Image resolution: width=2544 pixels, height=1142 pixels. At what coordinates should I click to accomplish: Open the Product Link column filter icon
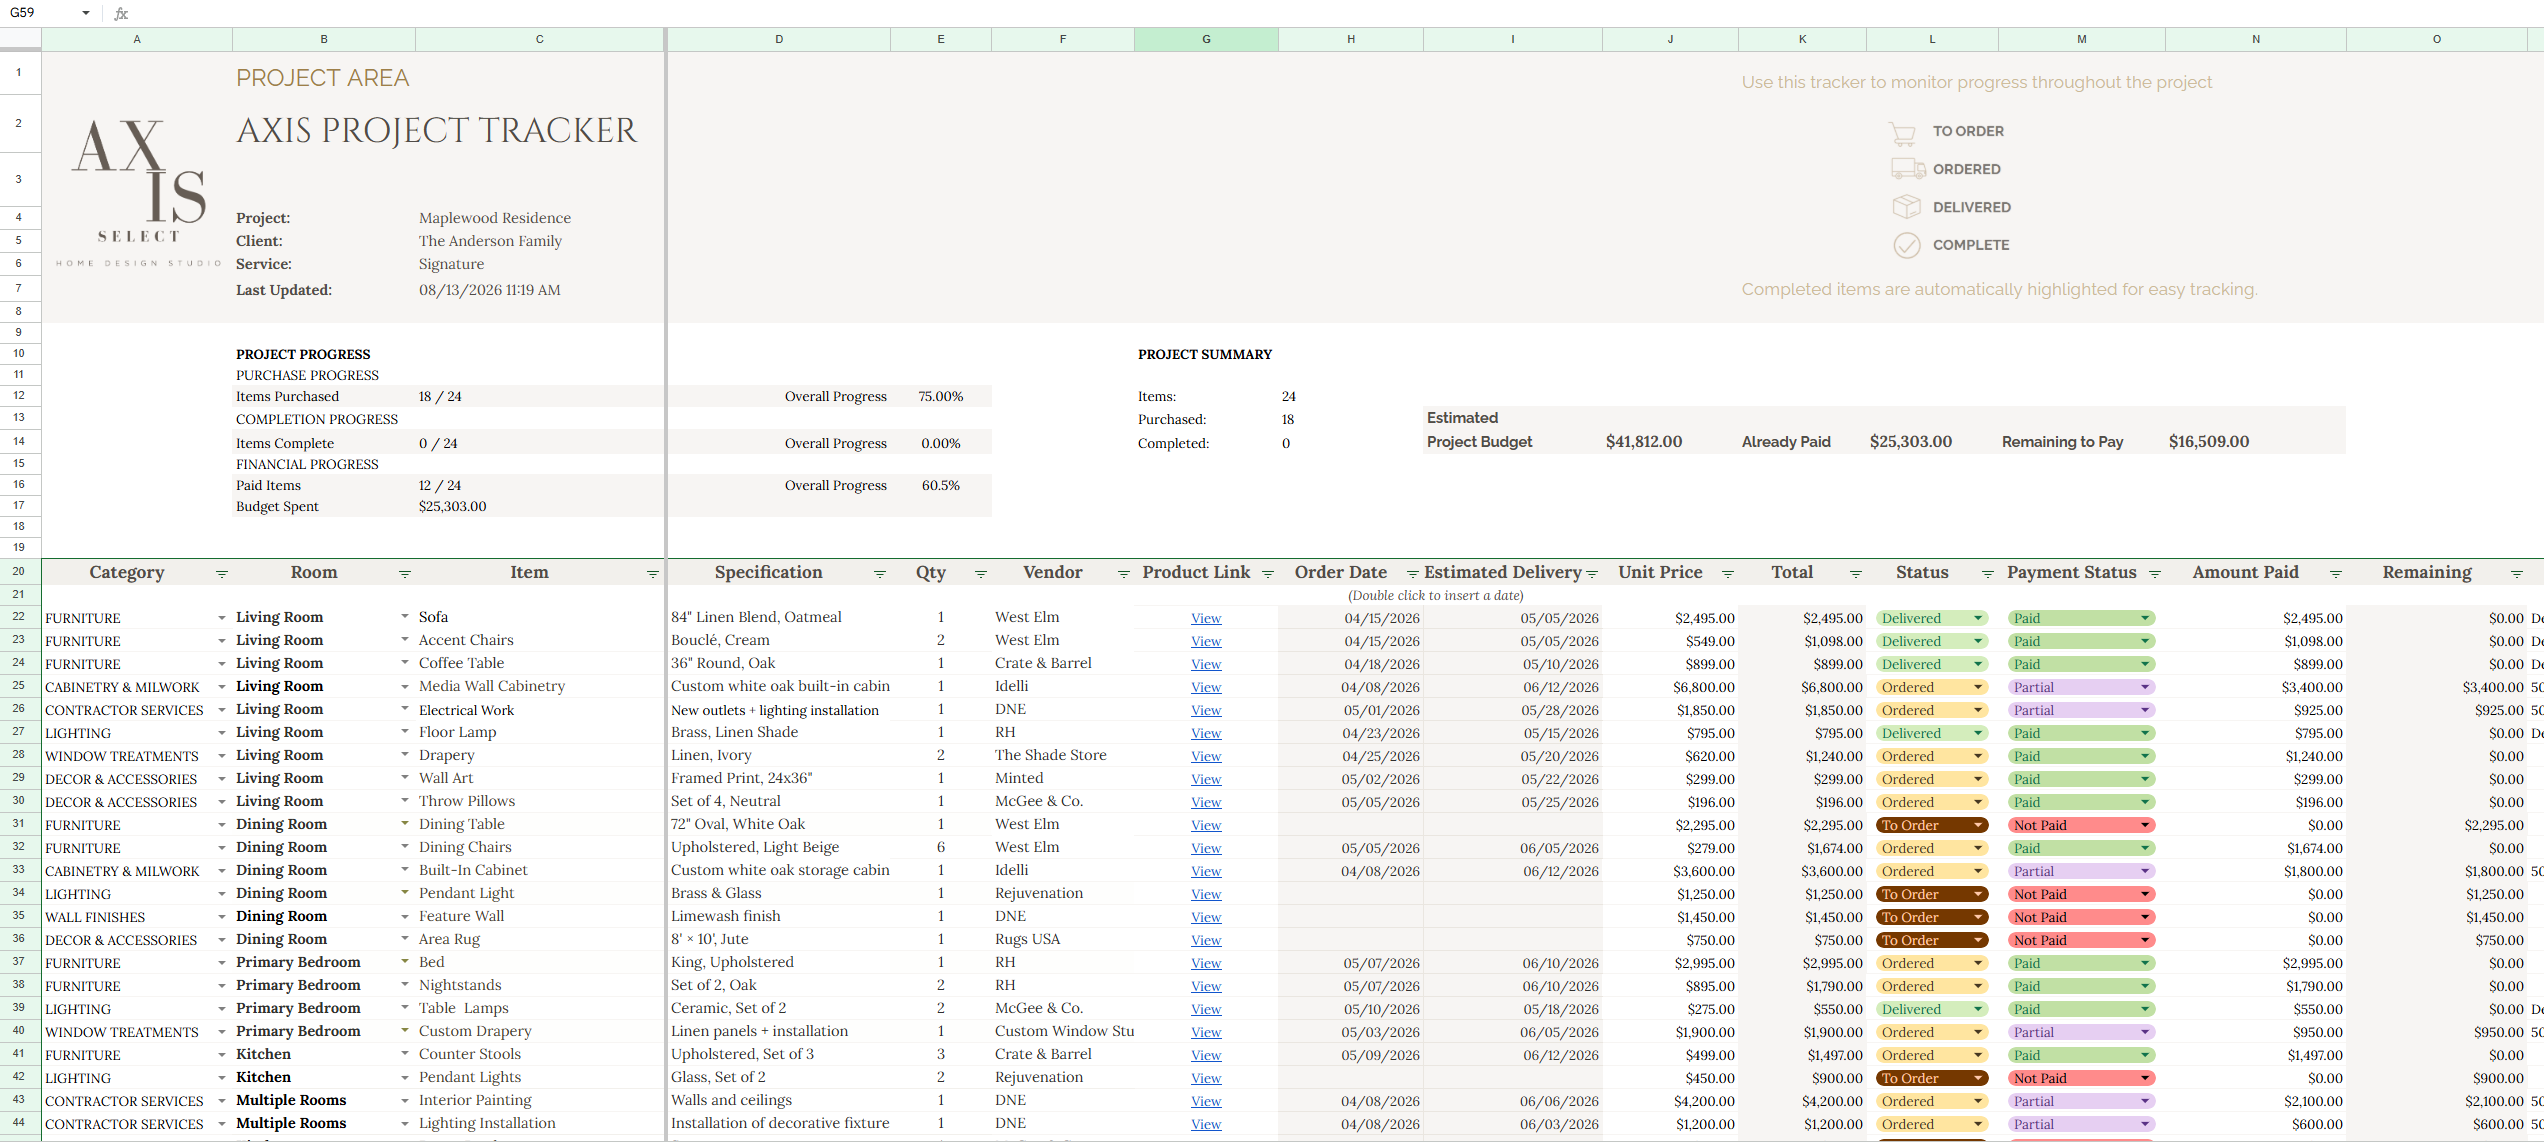[1268, 574]
